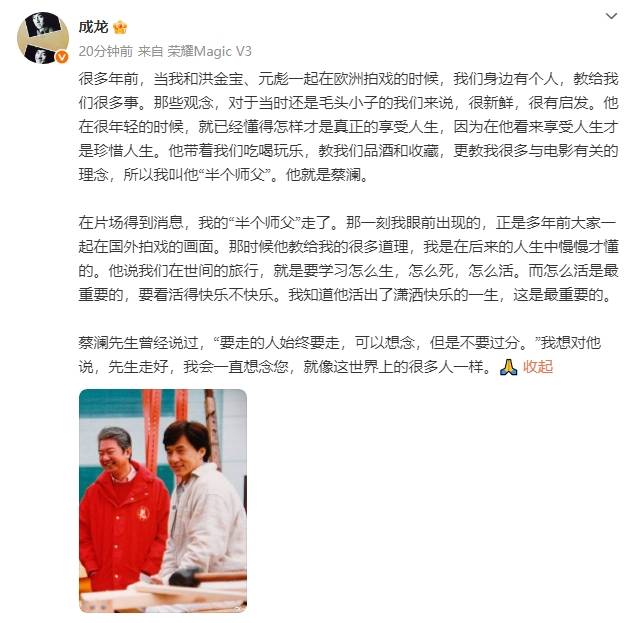Image resolution: width=632 pixels, height=623 pixels.
Task: Click the closing words 先生走好
Action: pos(138,367)
